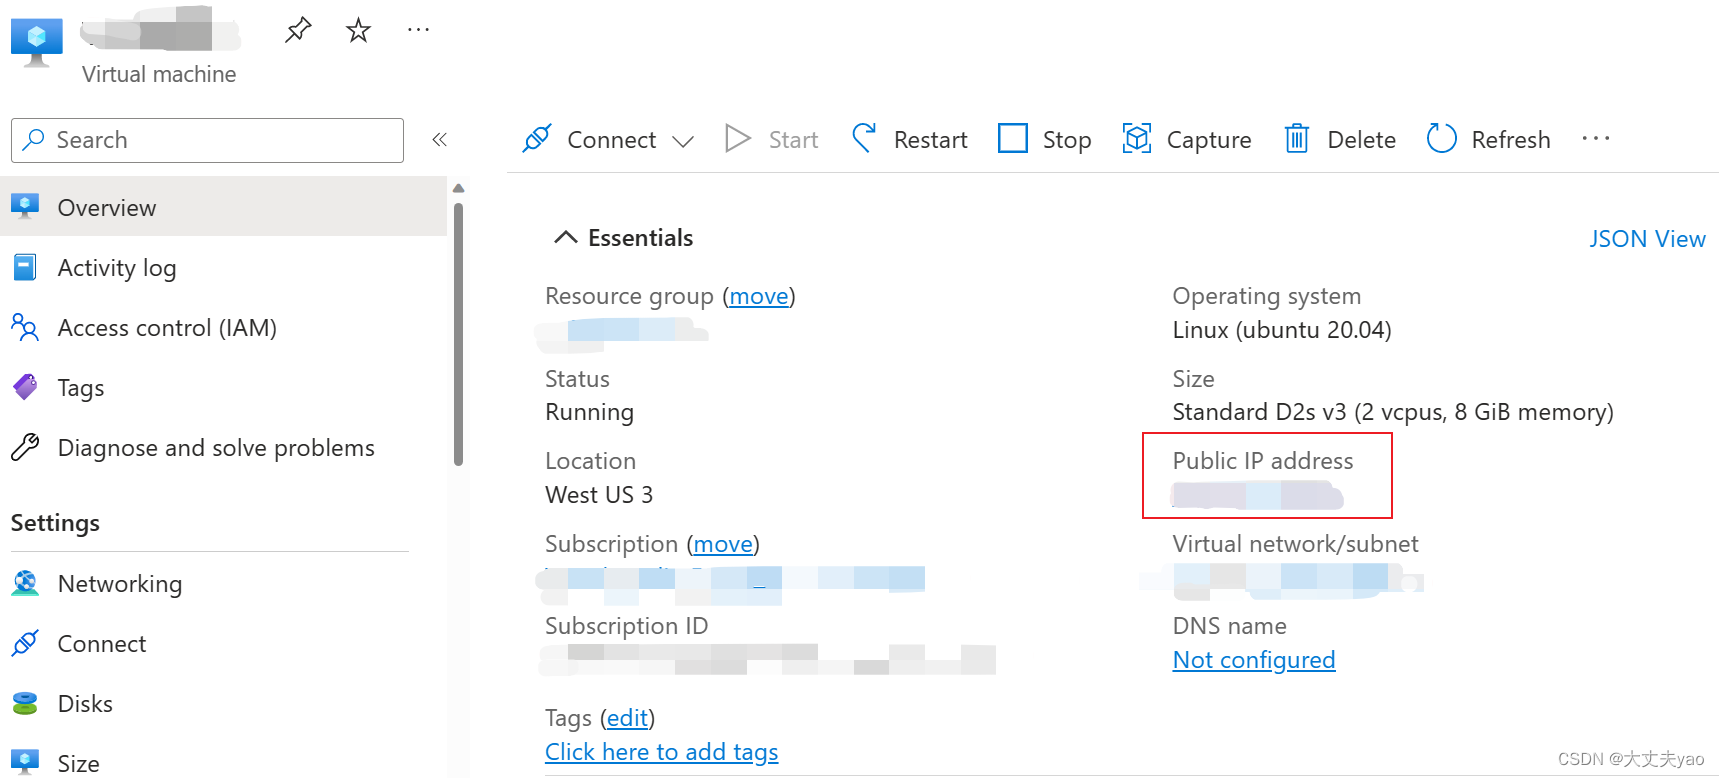Click the Diagnose wrench icon
Screen dimensions: 1719x778
point(25,447)
